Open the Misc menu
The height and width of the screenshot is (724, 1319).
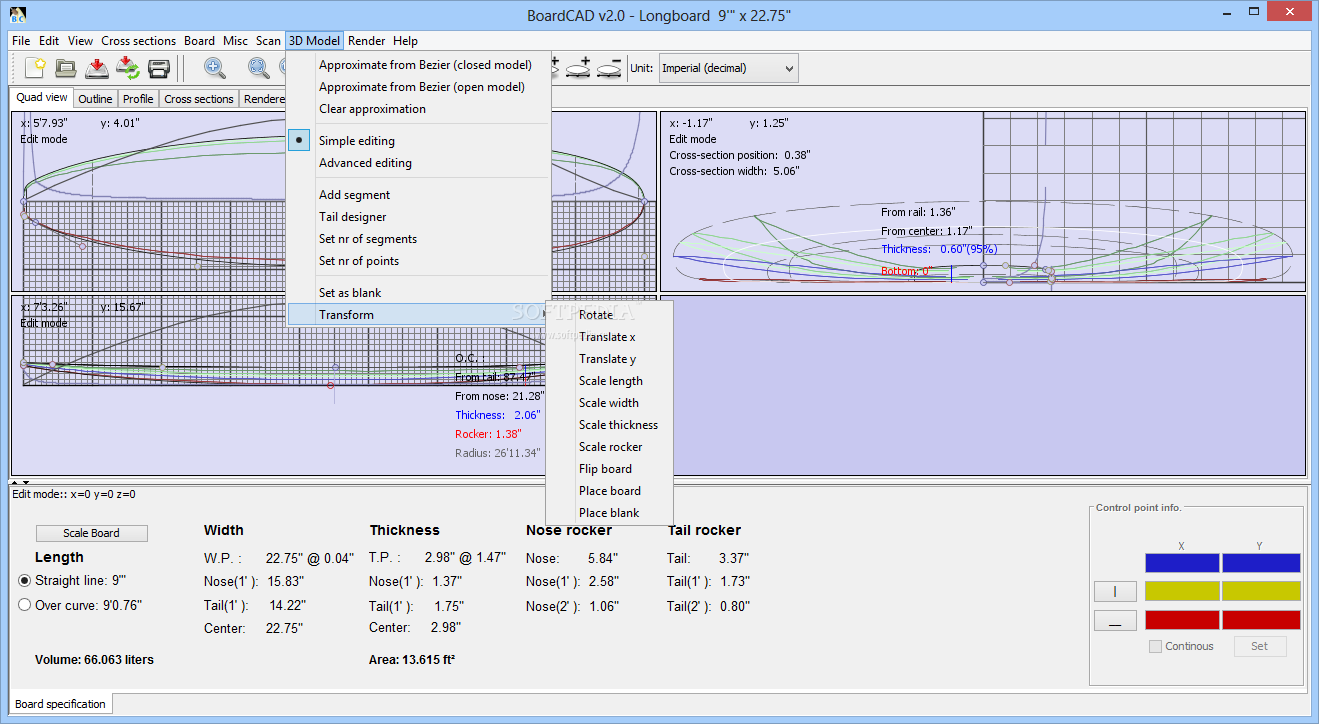(x=236, y=41)
